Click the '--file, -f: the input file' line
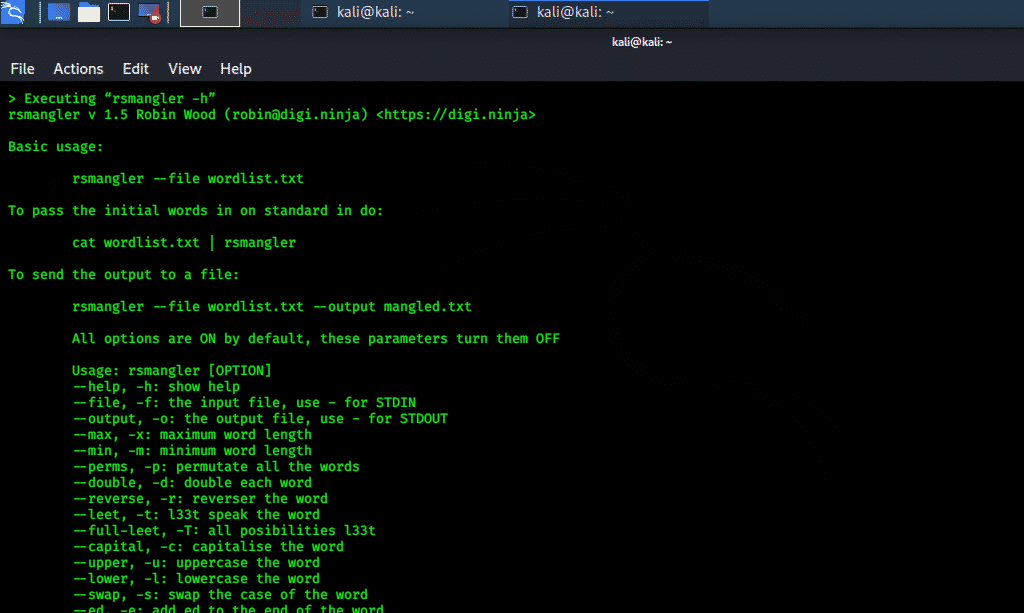 [x=244, y=403]
